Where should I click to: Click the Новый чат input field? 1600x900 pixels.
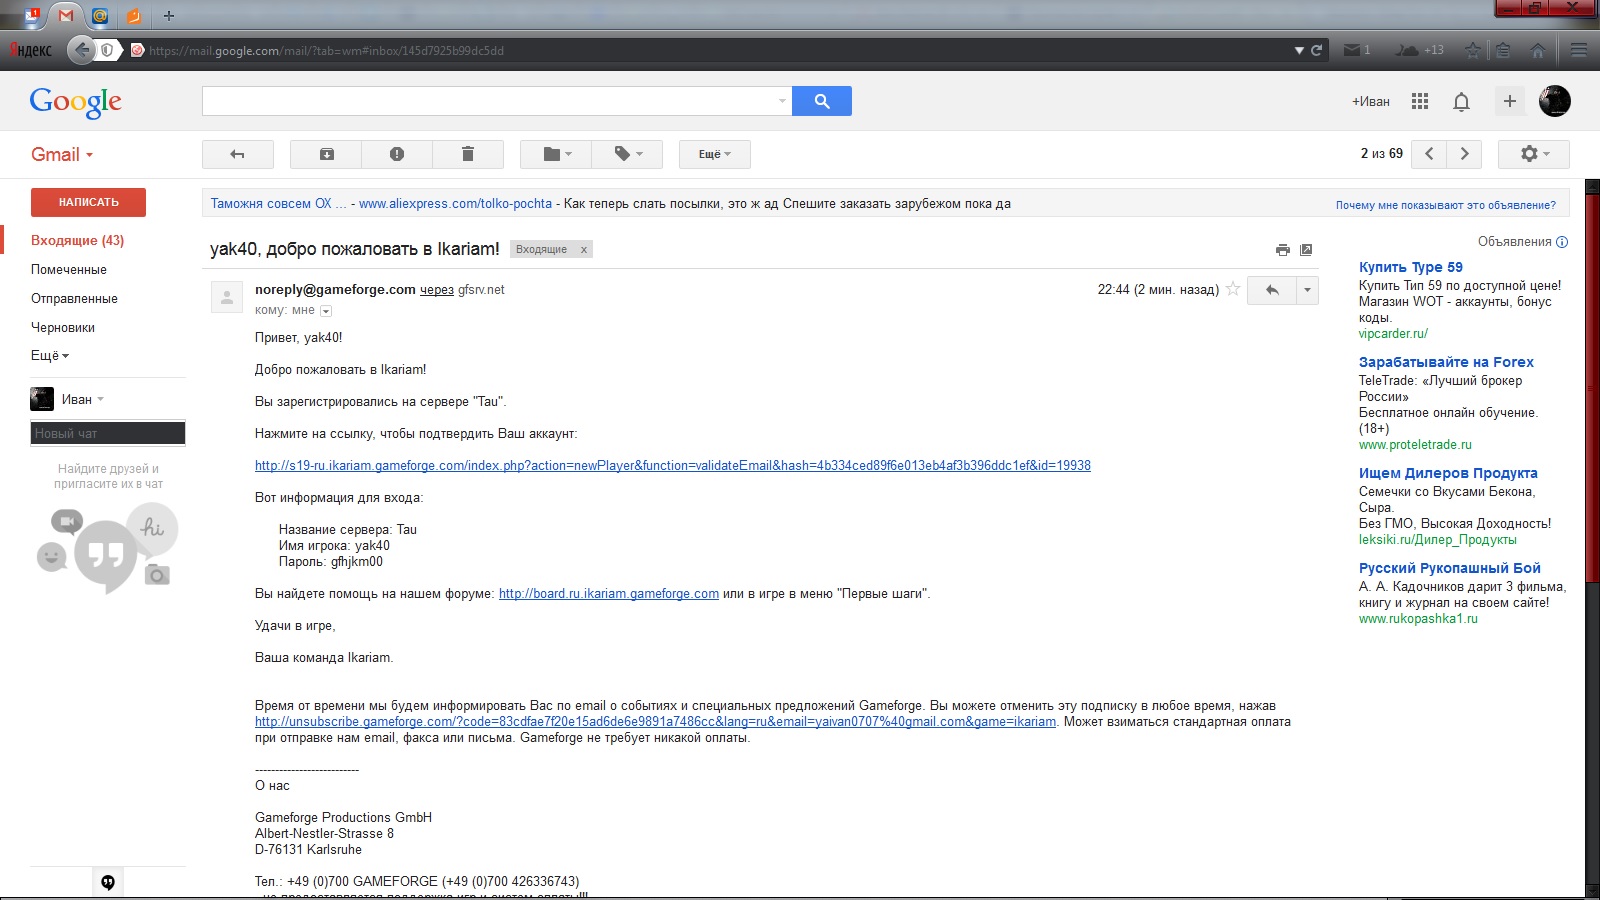click(108, 433)
